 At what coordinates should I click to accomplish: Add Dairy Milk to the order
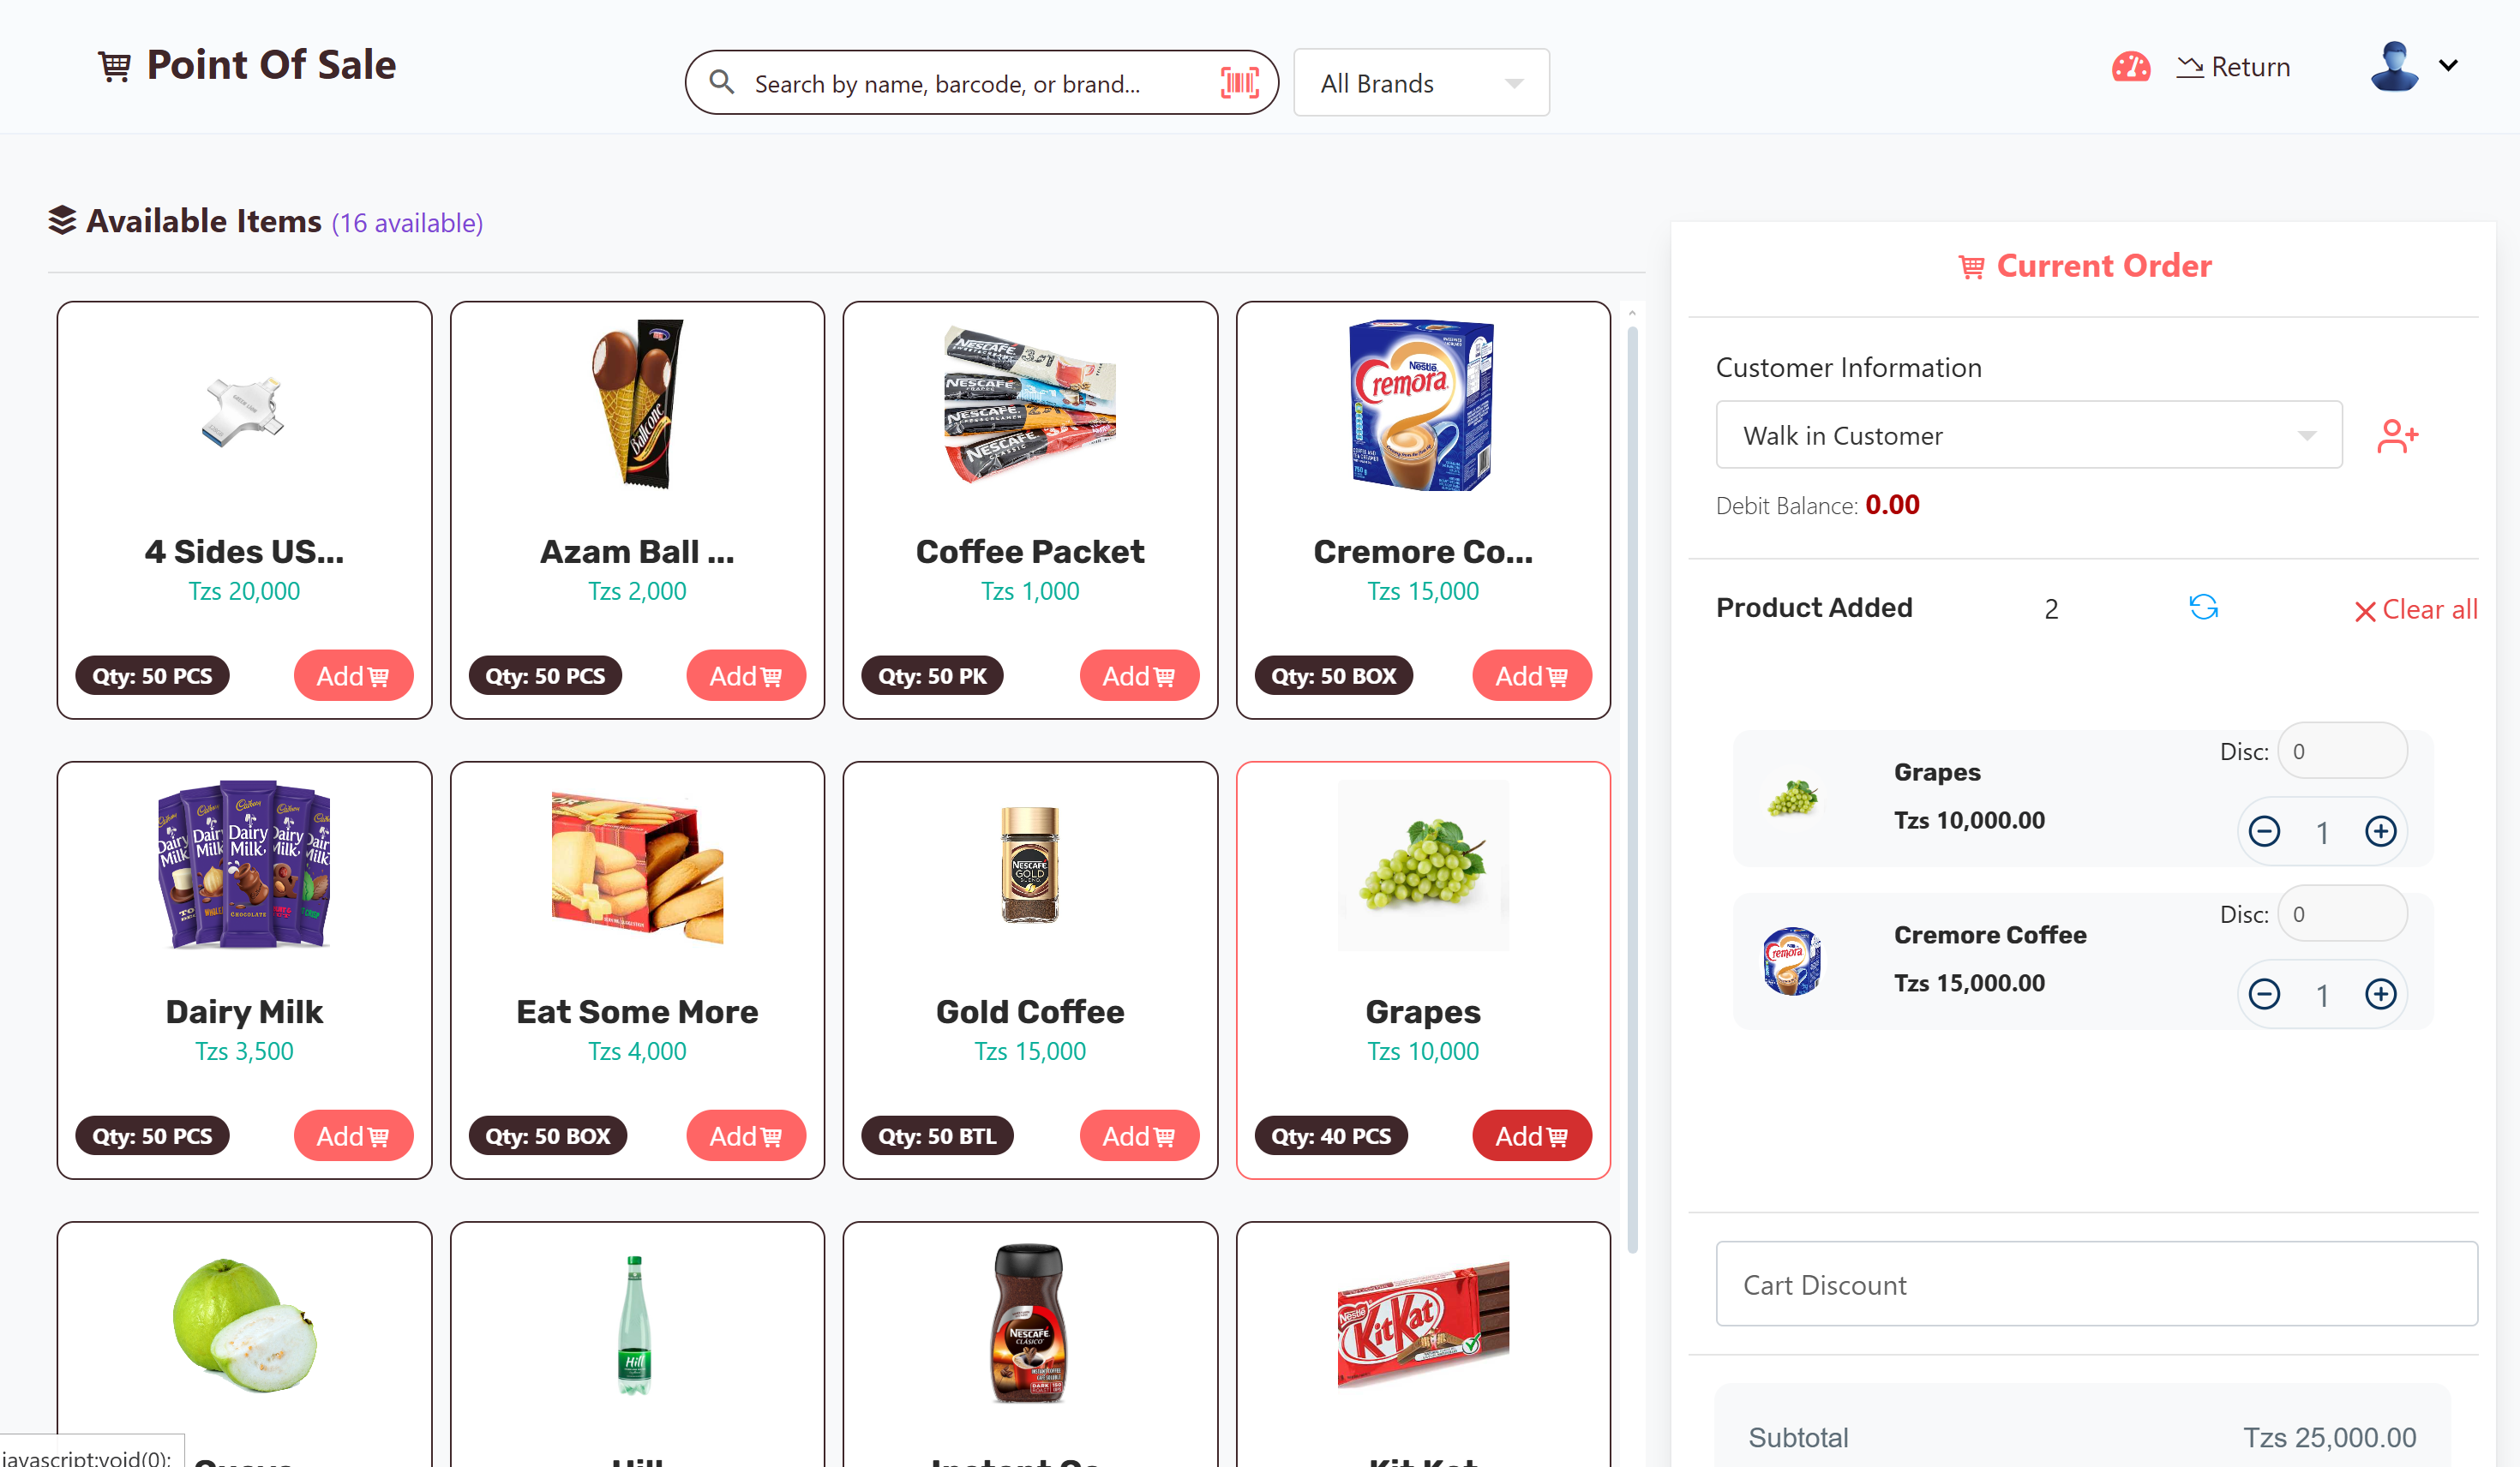(353, 1136)
